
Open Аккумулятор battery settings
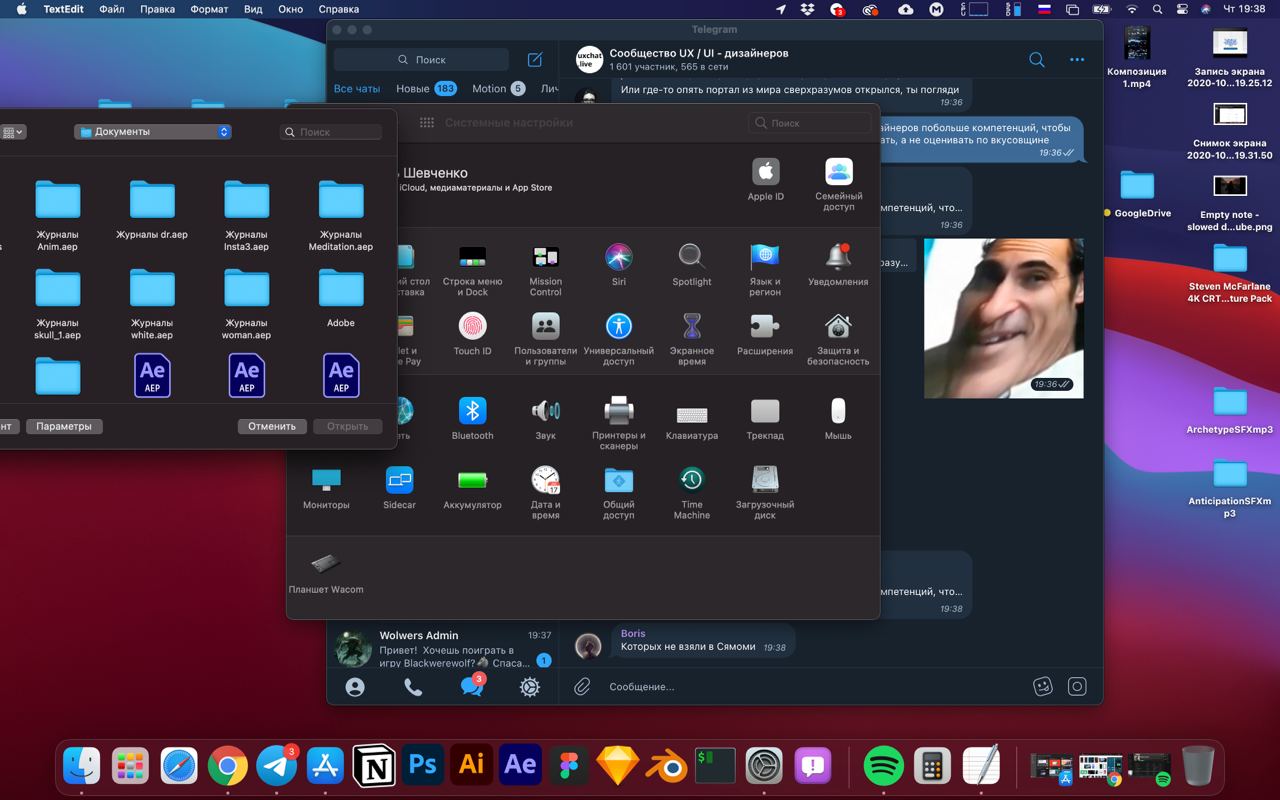coord(472,487)
